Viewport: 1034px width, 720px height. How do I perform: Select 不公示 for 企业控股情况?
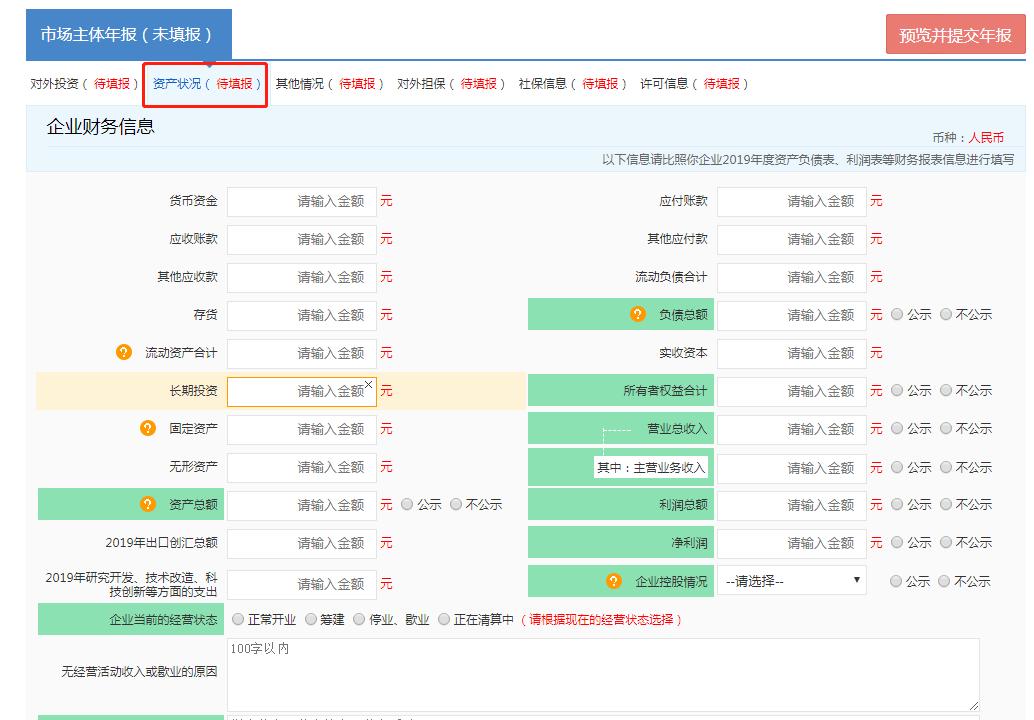[x=944, y=581]
